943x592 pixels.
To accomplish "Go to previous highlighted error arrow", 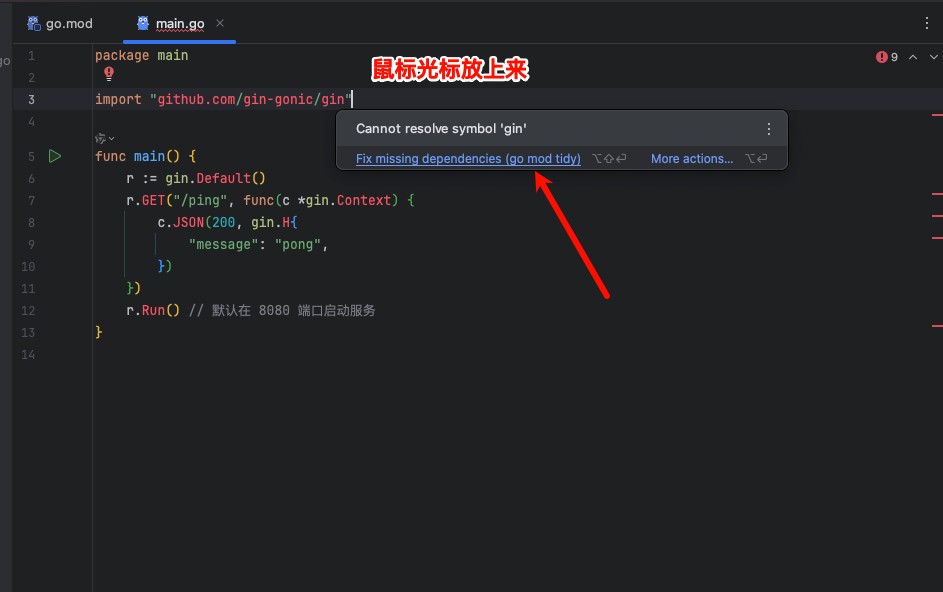I will [913, 57].
